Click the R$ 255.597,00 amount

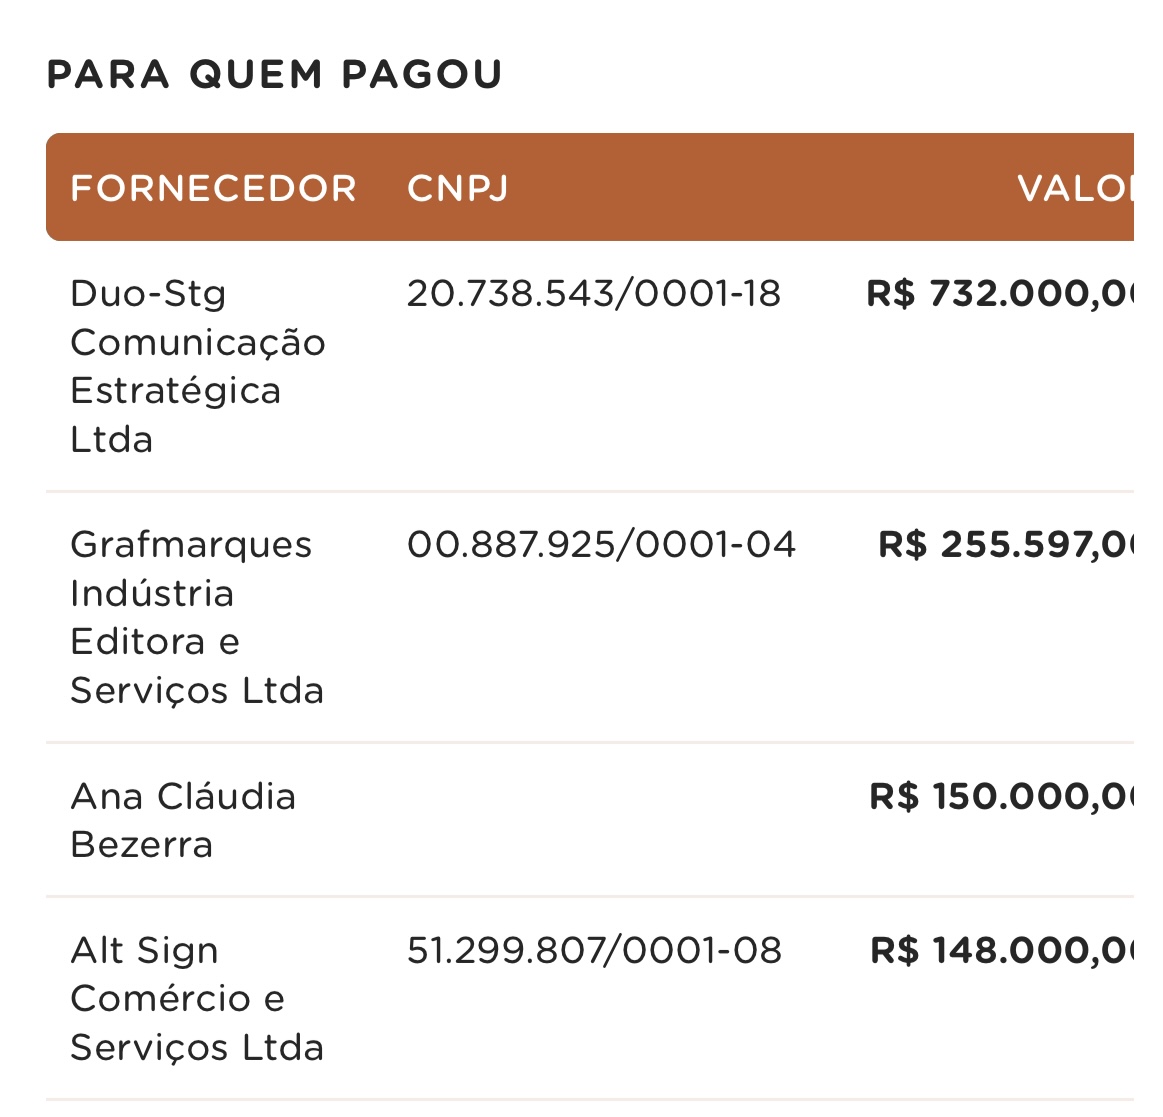[x=1006, y=545]
